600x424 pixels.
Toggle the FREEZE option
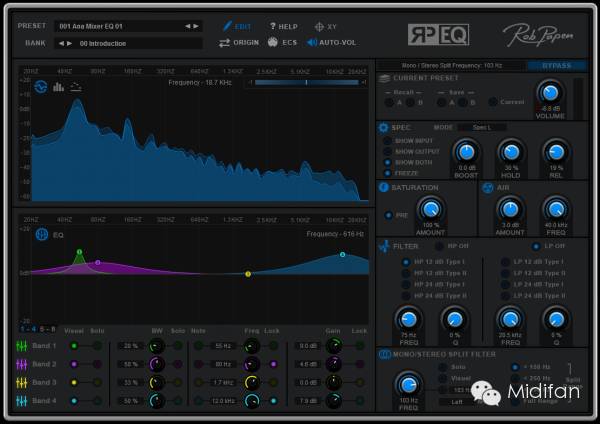(387, 173)
